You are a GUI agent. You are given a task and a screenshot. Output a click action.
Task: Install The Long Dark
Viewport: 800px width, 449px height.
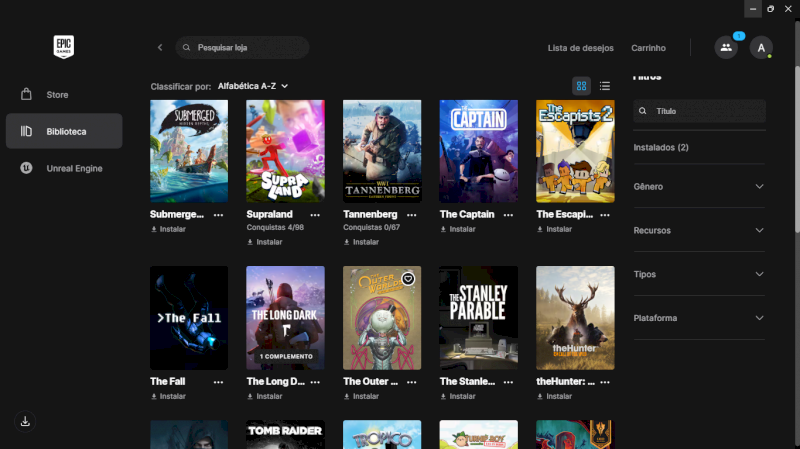click(x=265, y=396)
